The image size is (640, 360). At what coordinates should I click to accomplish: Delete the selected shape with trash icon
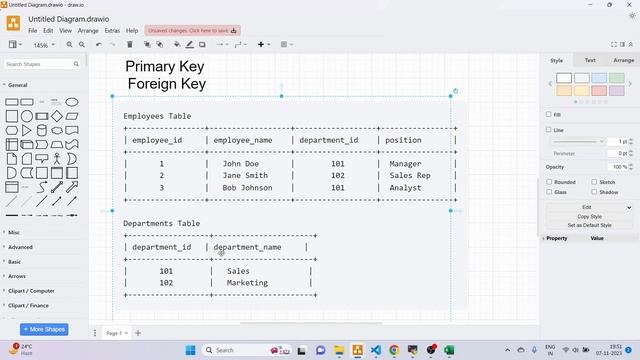point(130,44)
